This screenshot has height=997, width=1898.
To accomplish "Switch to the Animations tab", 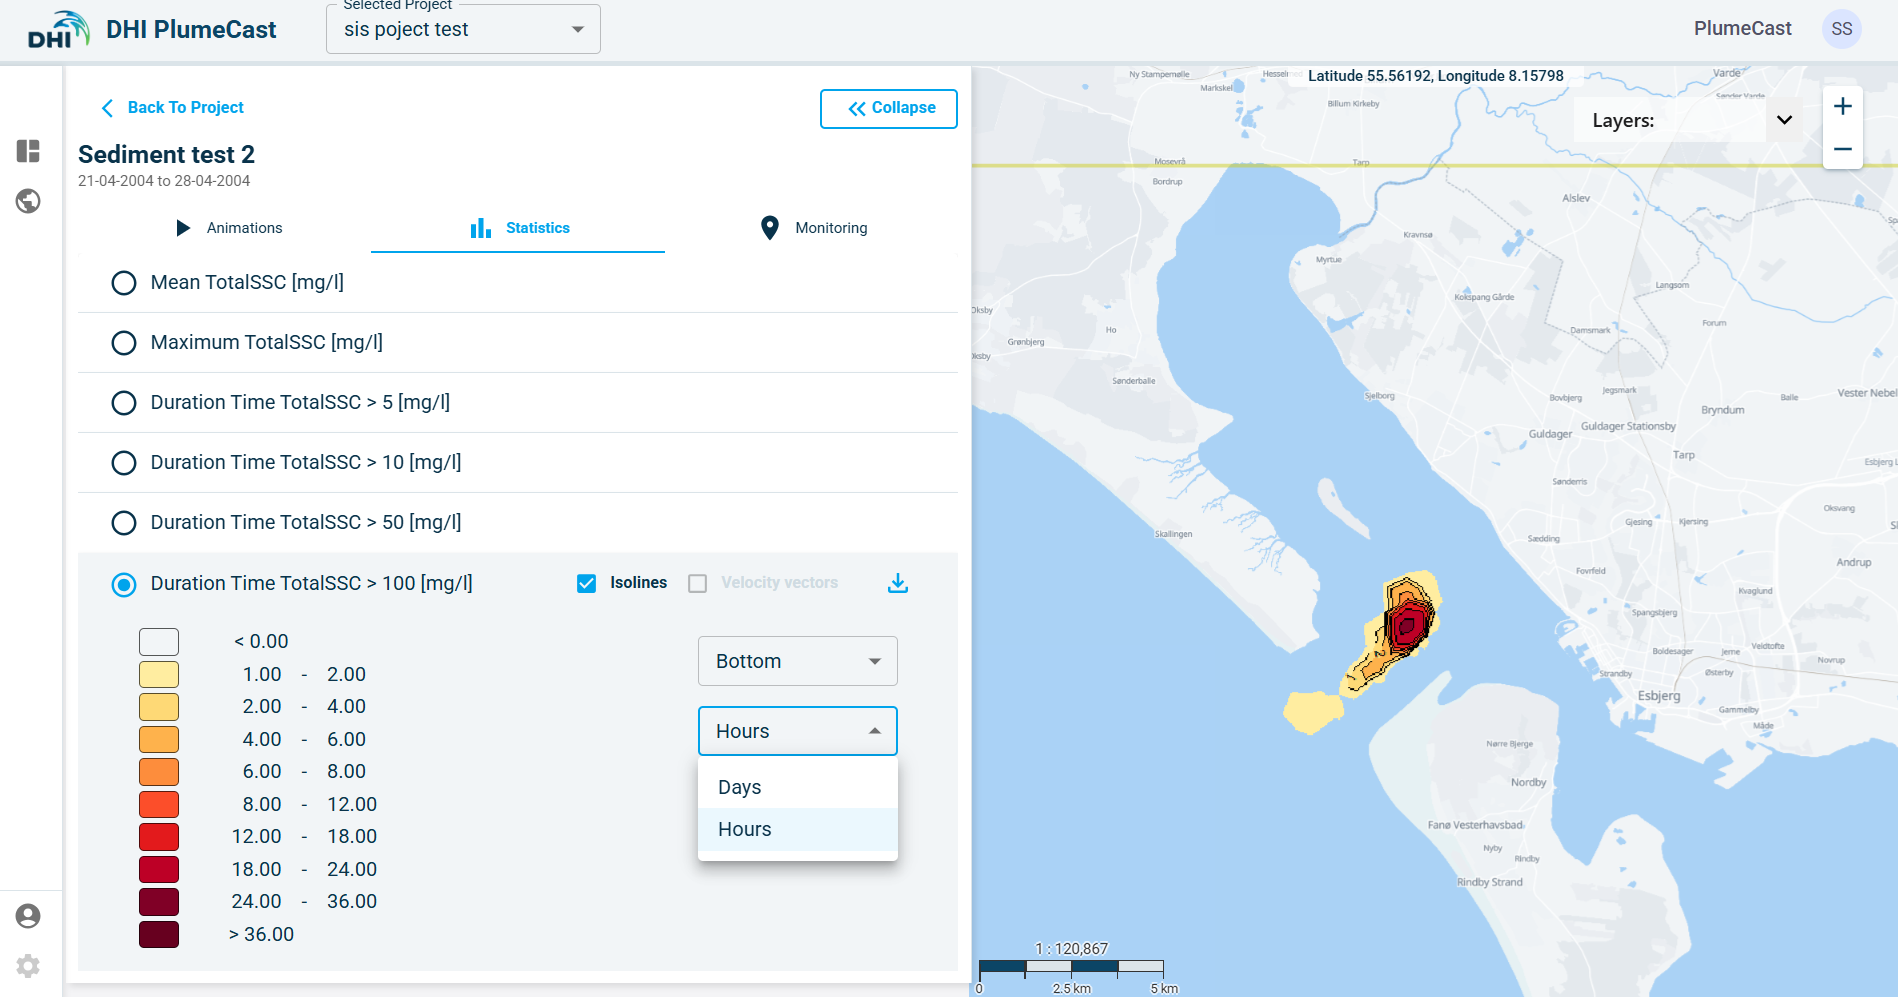I will tap(229, 228).
